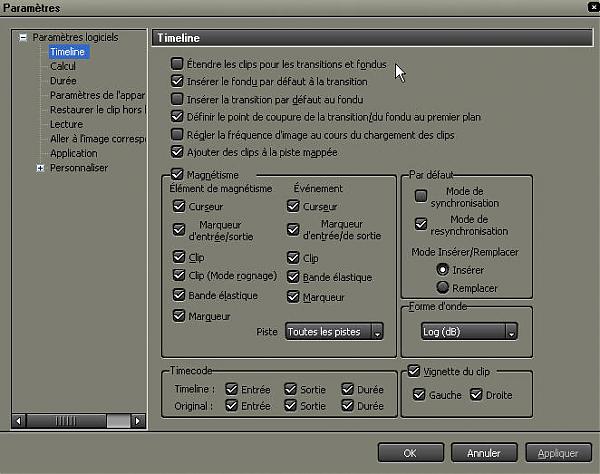Toggle Marqueur under Élément de magnétisme
The height and width of the screenshot is (474, 600).
click(x=179, y=316)
